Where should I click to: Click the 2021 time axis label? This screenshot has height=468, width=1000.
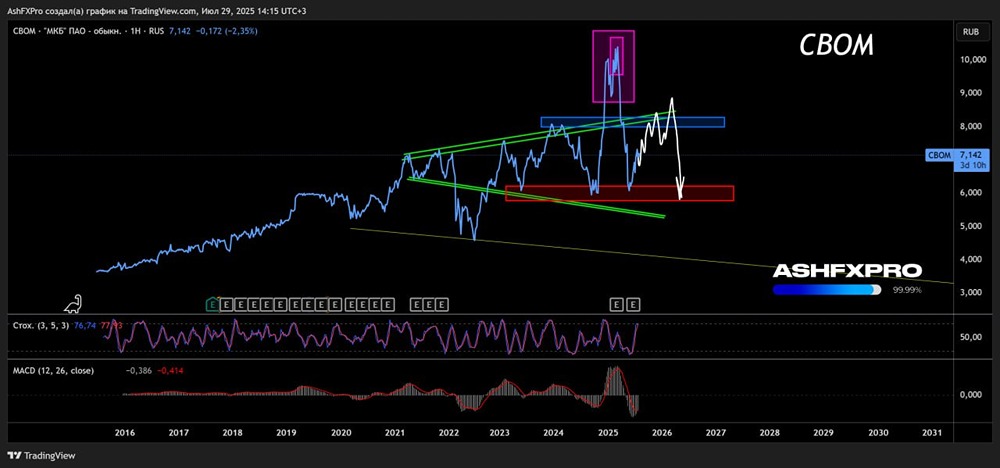point(395,432)
